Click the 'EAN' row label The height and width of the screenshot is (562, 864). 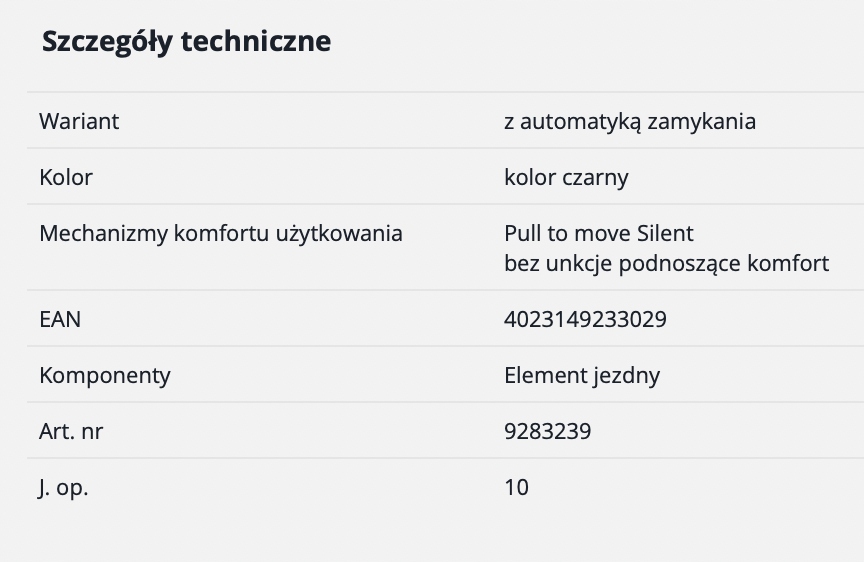tap(60, 319)
